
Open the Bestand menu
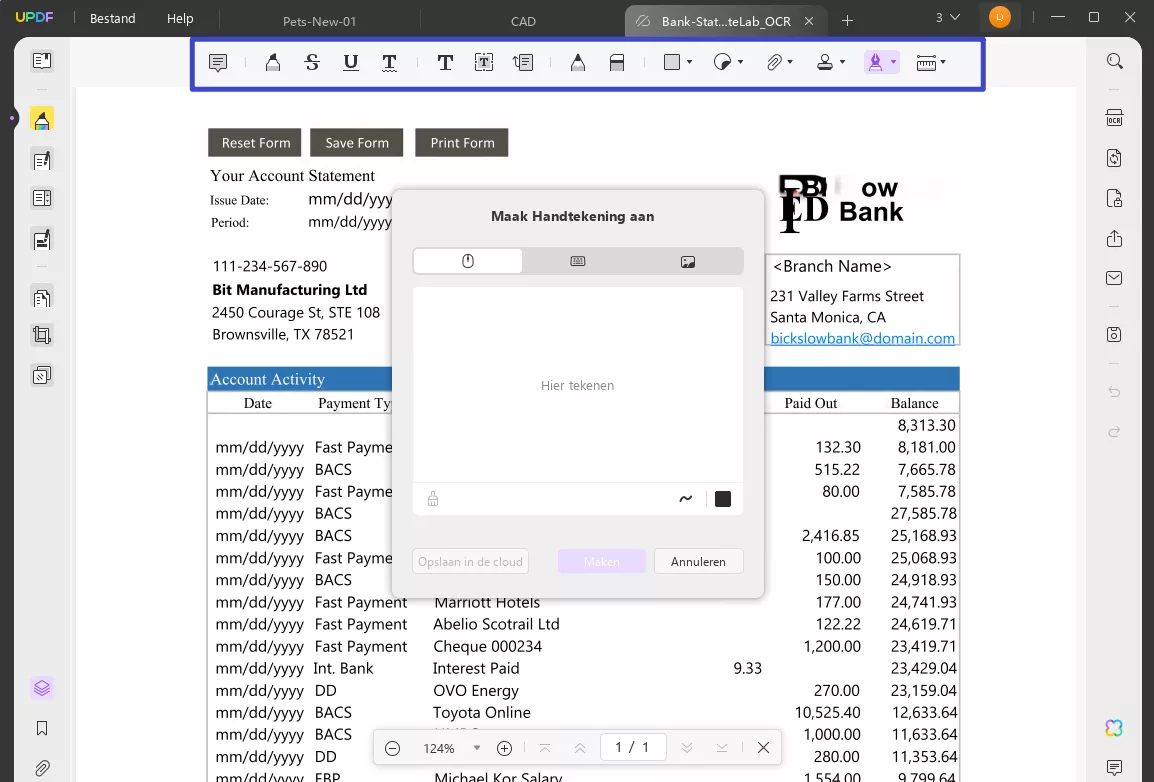[113, 18]
